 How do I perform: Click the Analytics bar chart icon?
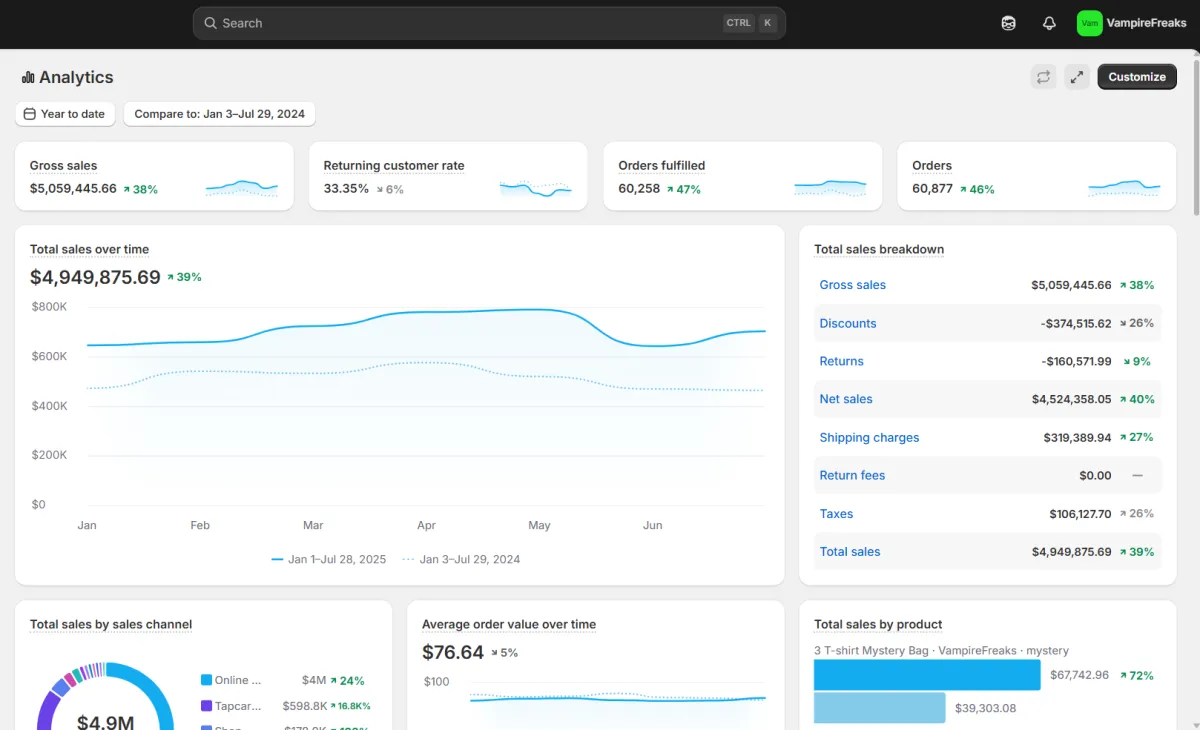click(x=28, y=77)
